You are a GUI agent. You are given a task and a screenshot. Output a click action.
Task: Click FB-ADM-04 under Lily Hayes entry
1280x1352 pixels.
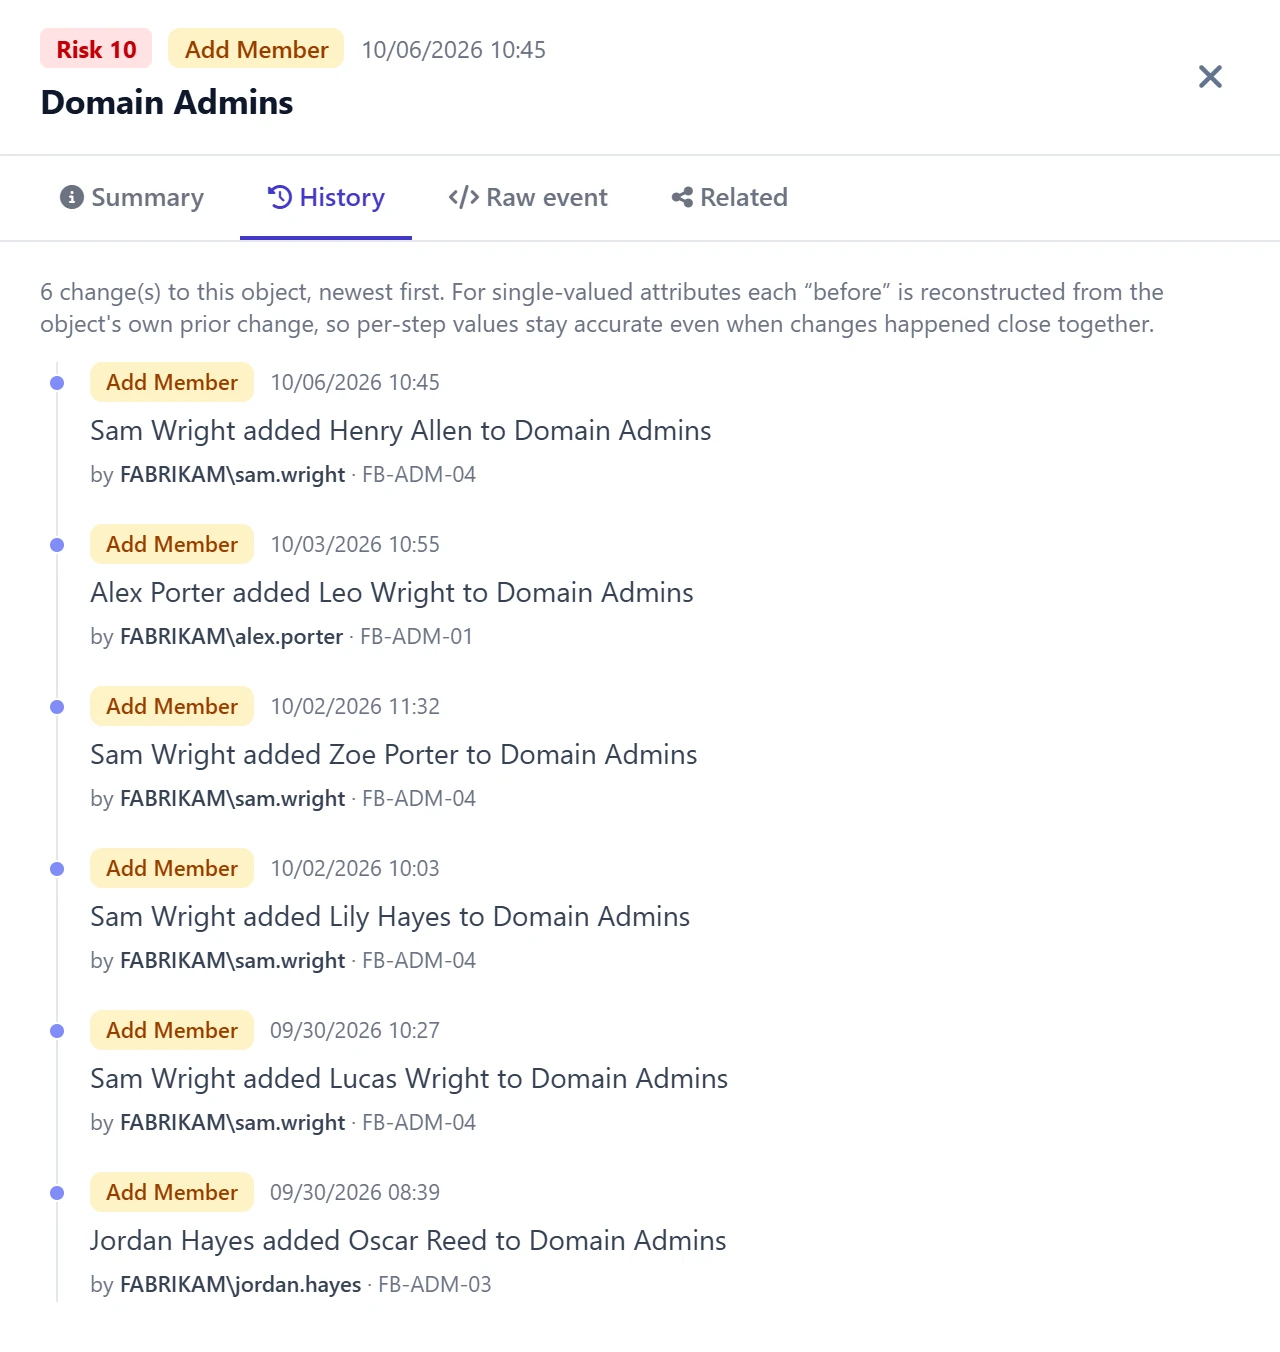coord(419,961)
